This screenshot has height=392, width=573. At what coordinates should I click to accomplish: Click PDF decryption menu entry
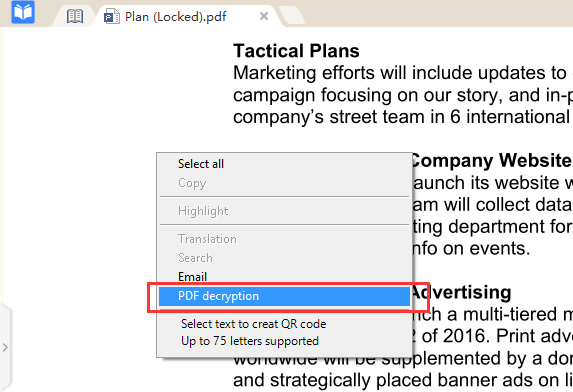[x=284, y=296]
